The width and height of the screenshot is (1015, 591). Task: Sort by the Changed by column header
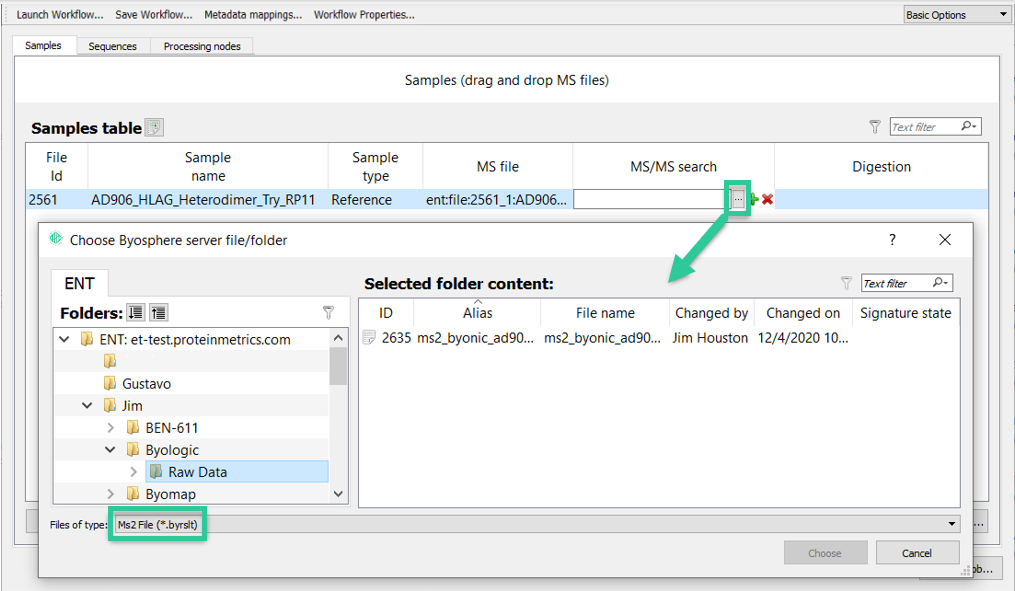click(711, 313)
